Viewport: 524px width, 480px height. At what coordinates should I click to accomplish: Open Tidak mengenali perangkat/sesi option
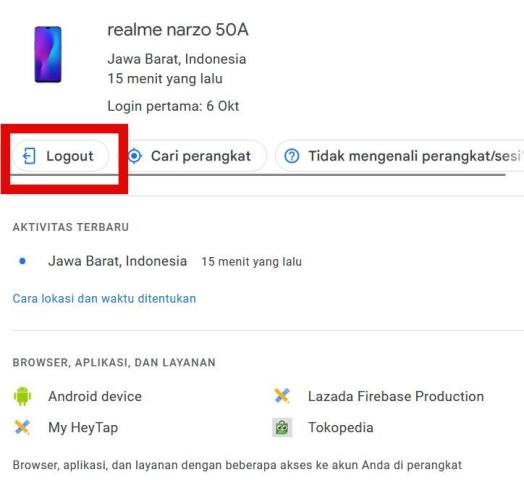coord(400,156)
